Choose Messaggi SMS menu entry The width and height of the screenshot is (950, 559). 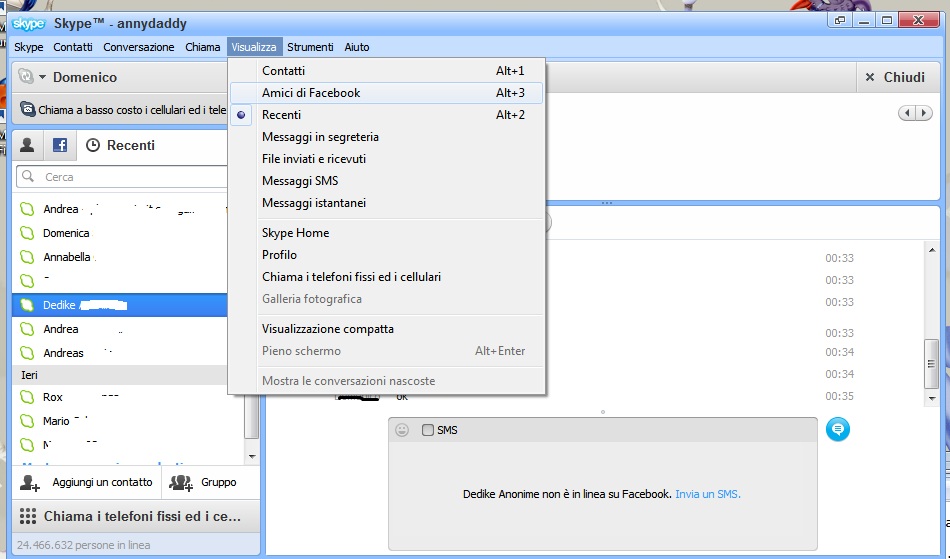pyautogui.click(x=387, y=180)
